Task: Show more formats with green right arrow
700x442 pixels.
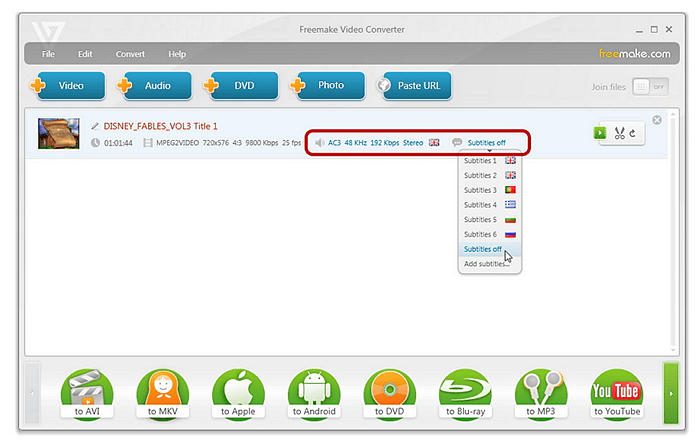Action: (x=671, y=393)
